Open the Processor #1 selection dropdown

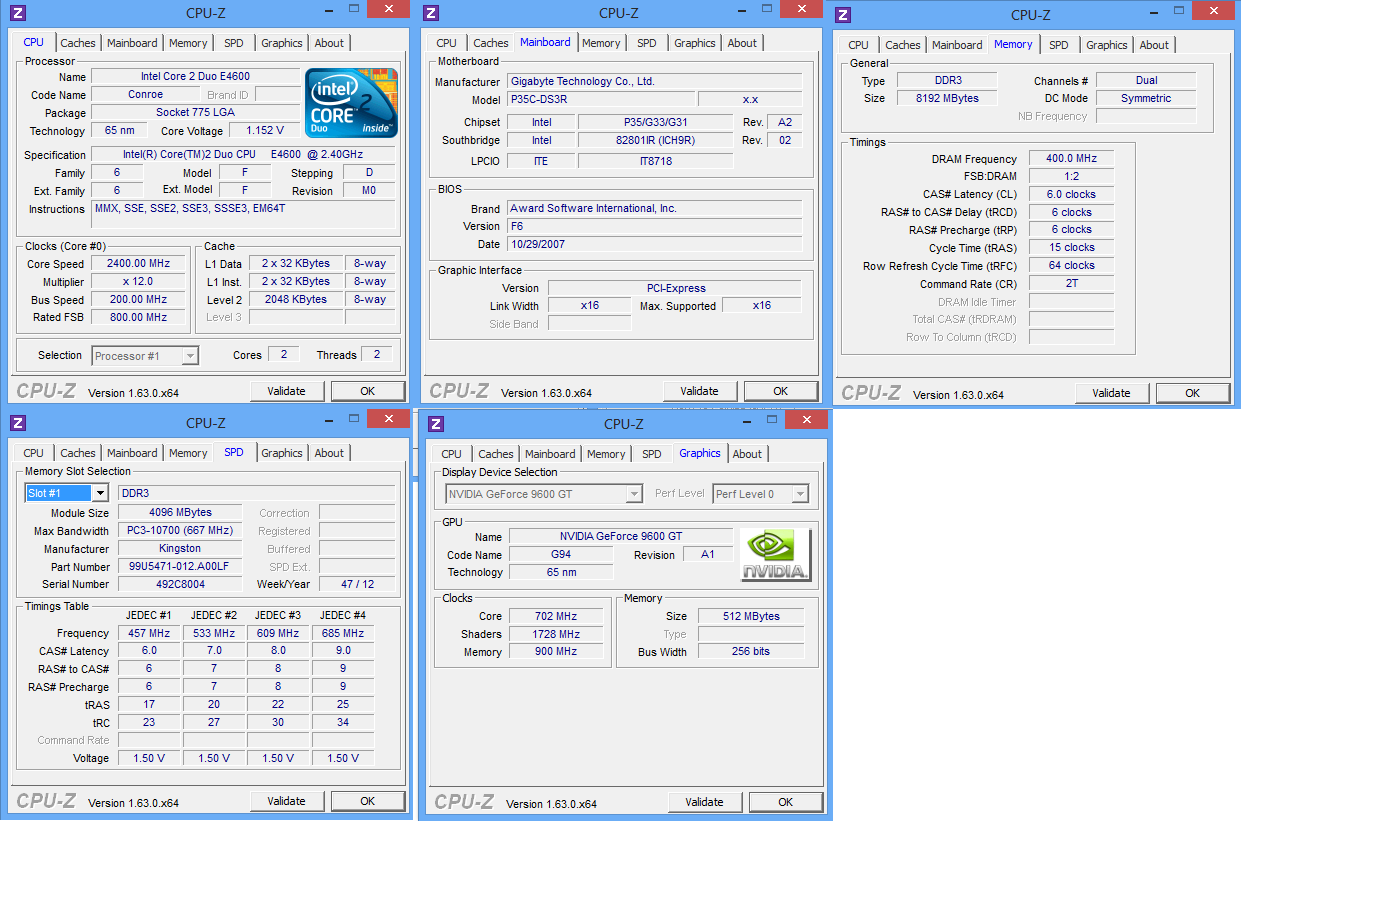[190, 356]
